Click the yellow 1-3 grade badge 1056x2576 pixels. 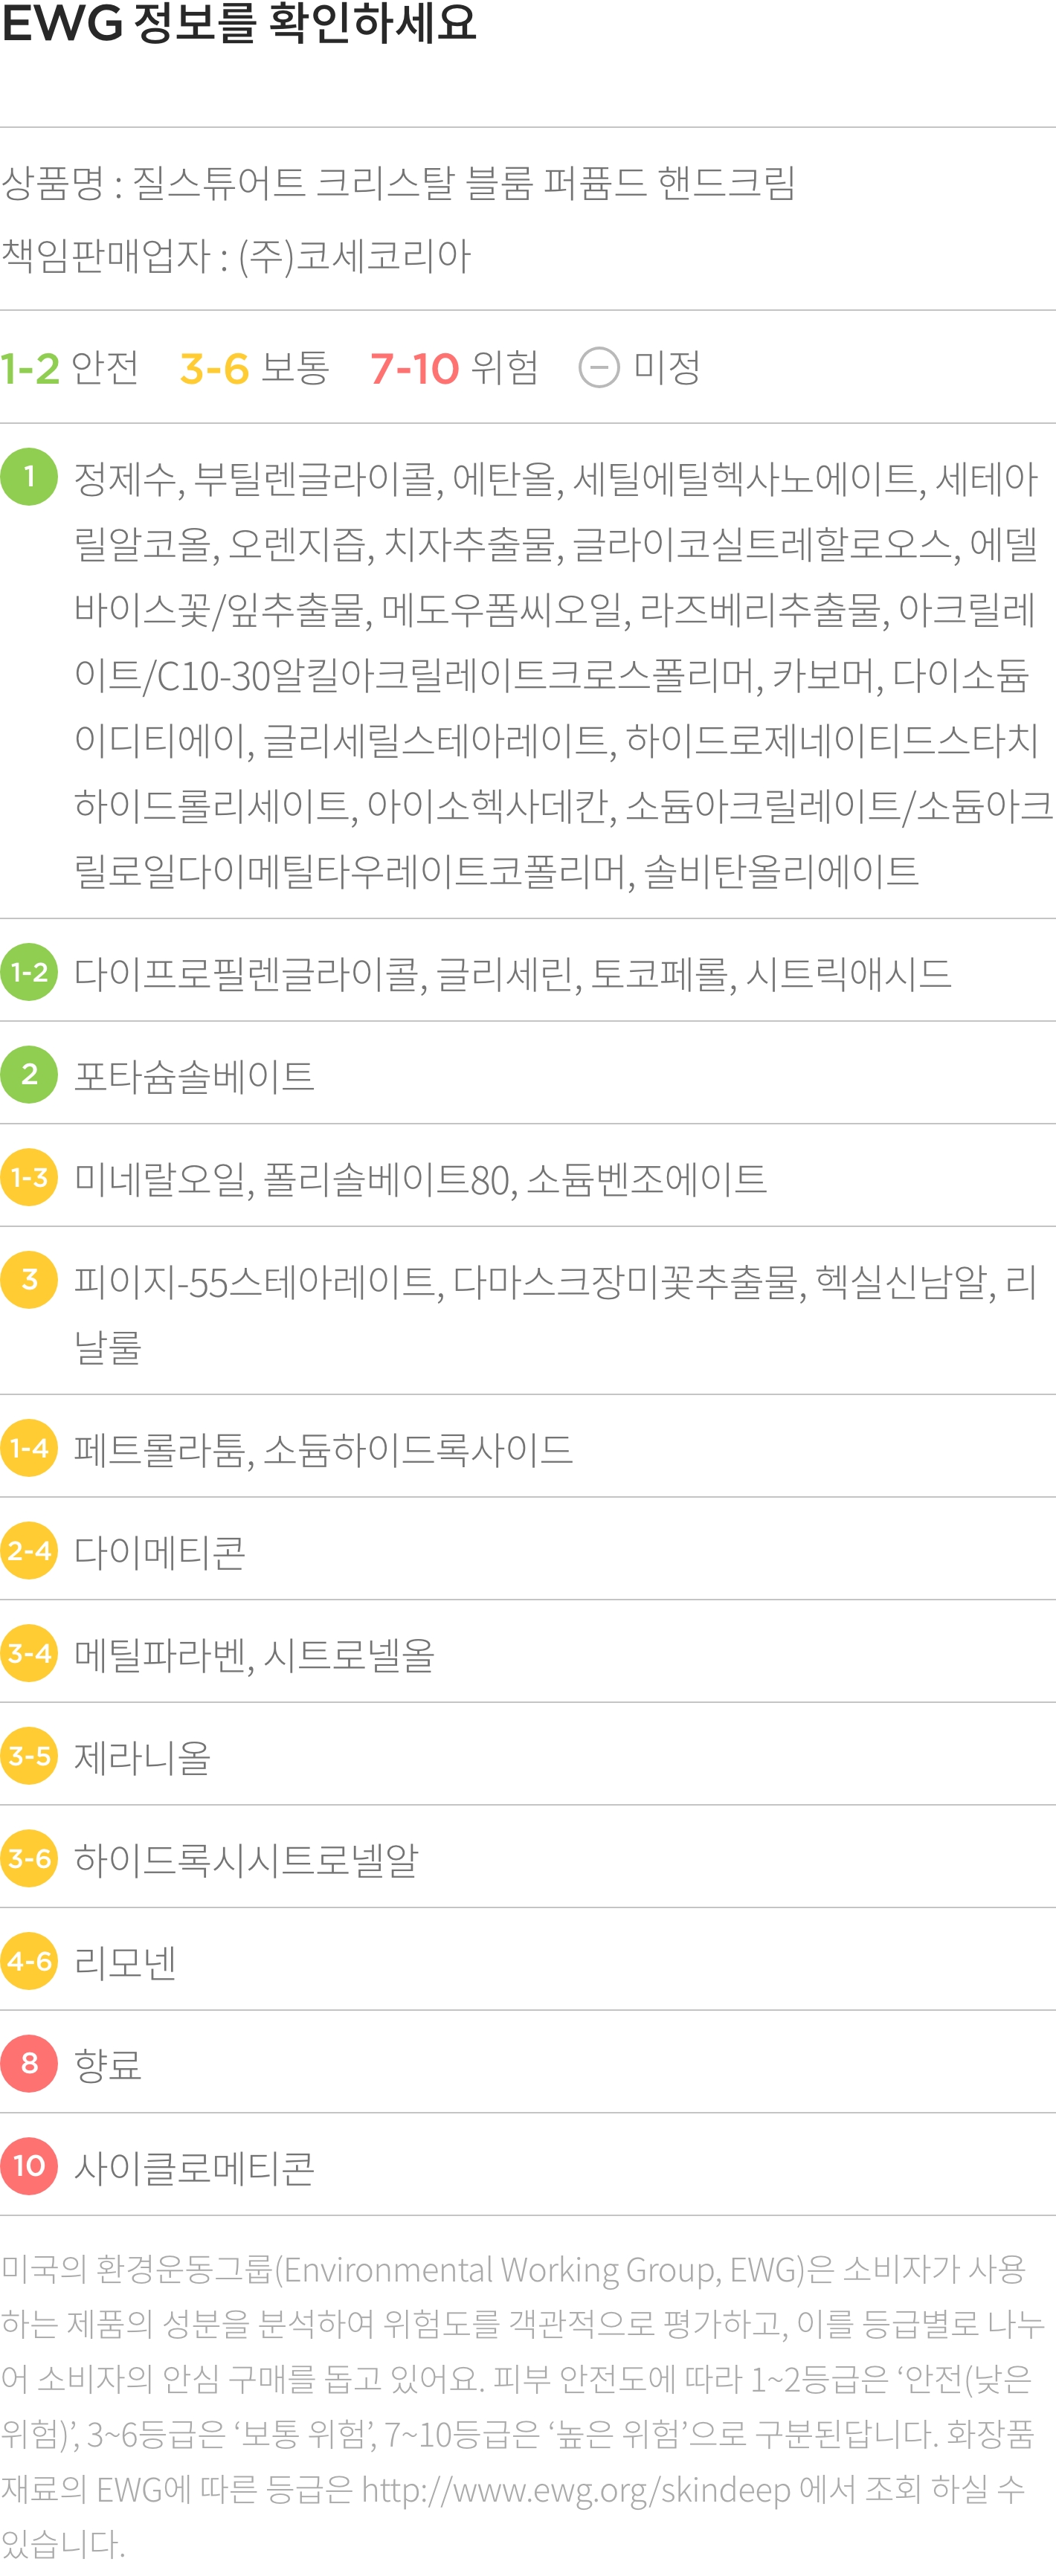(29, 1177)
